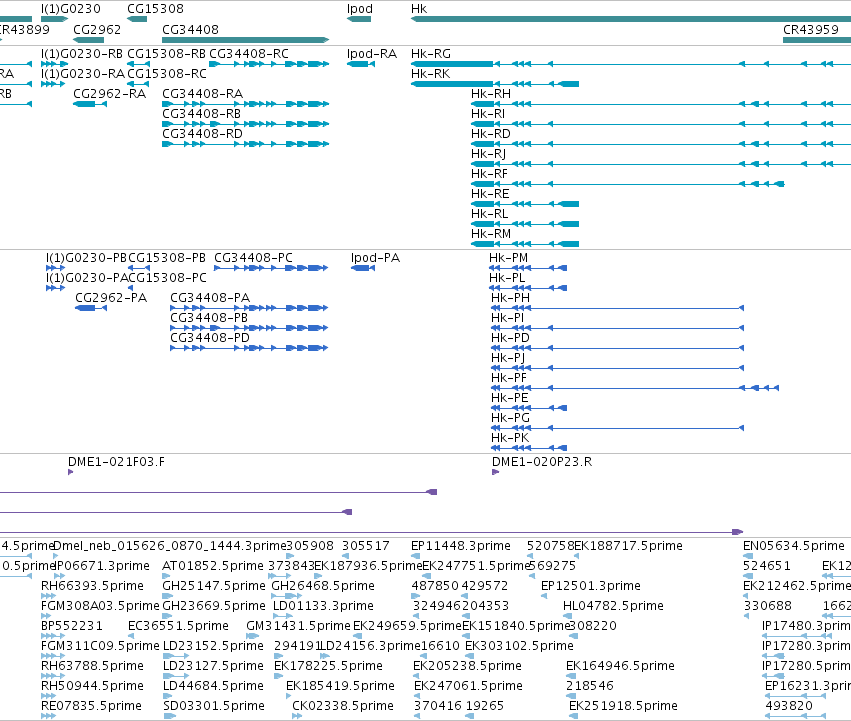Select EK251918.5prime EST label

tap(623, 706)
